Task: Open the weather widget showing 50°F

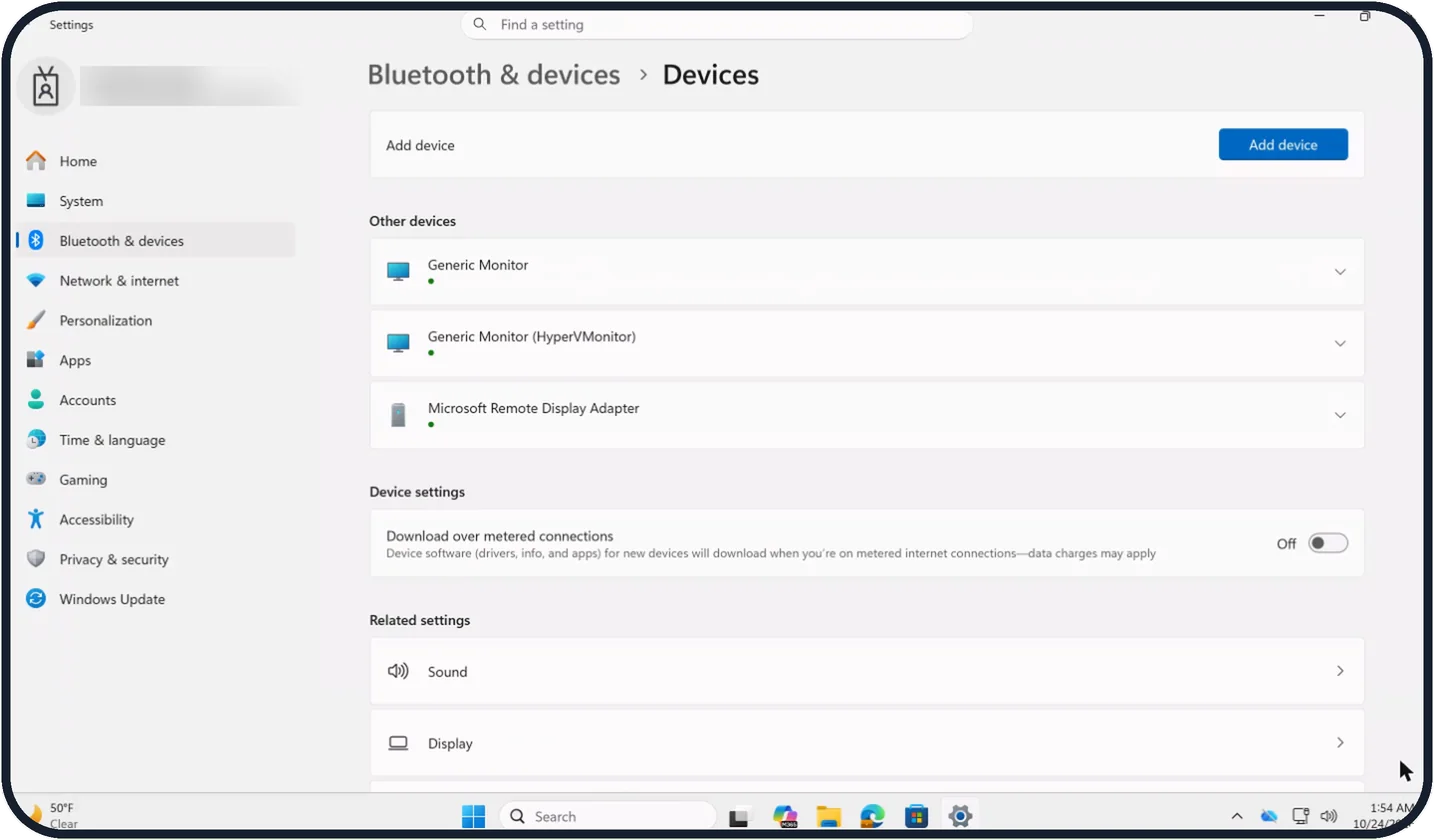Action: (x=52, y=816)
